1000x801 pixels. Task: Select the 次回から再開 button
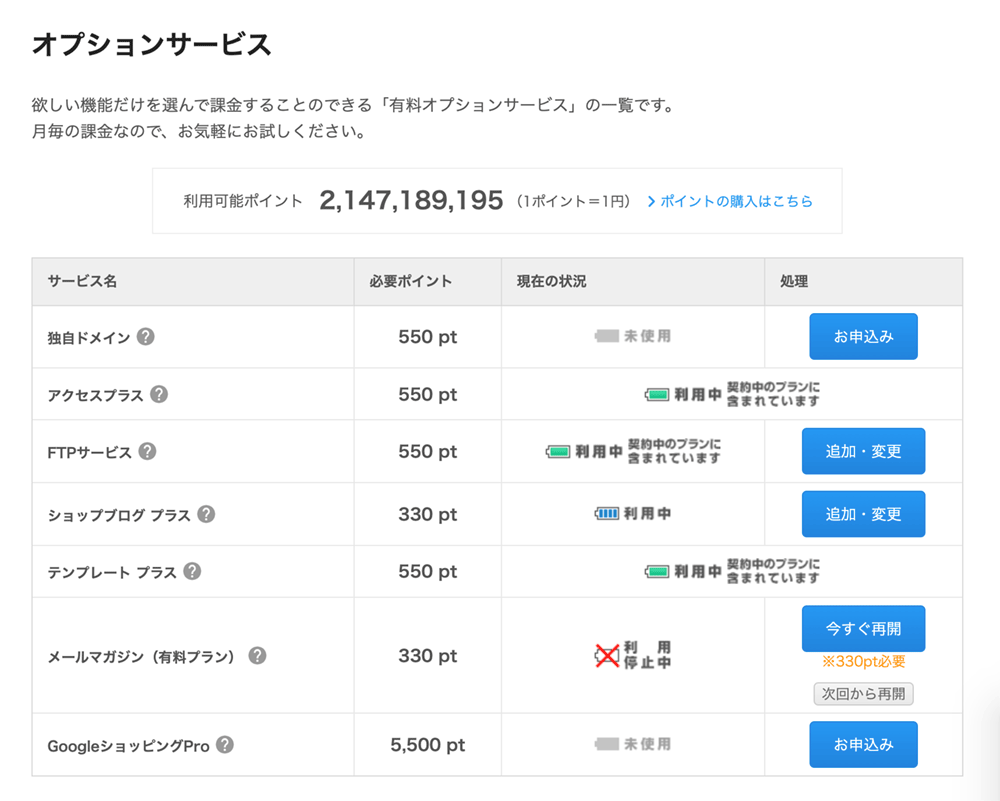863,694
